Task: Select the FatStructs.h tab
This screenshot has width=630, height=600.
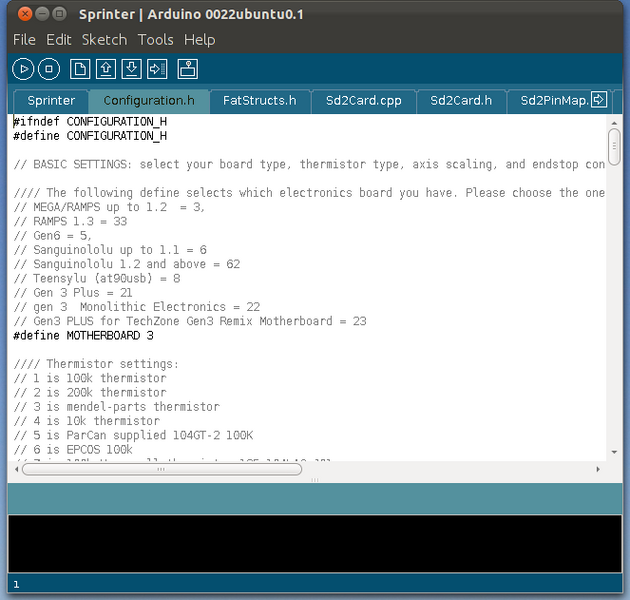Action: (x=259, y=101)
